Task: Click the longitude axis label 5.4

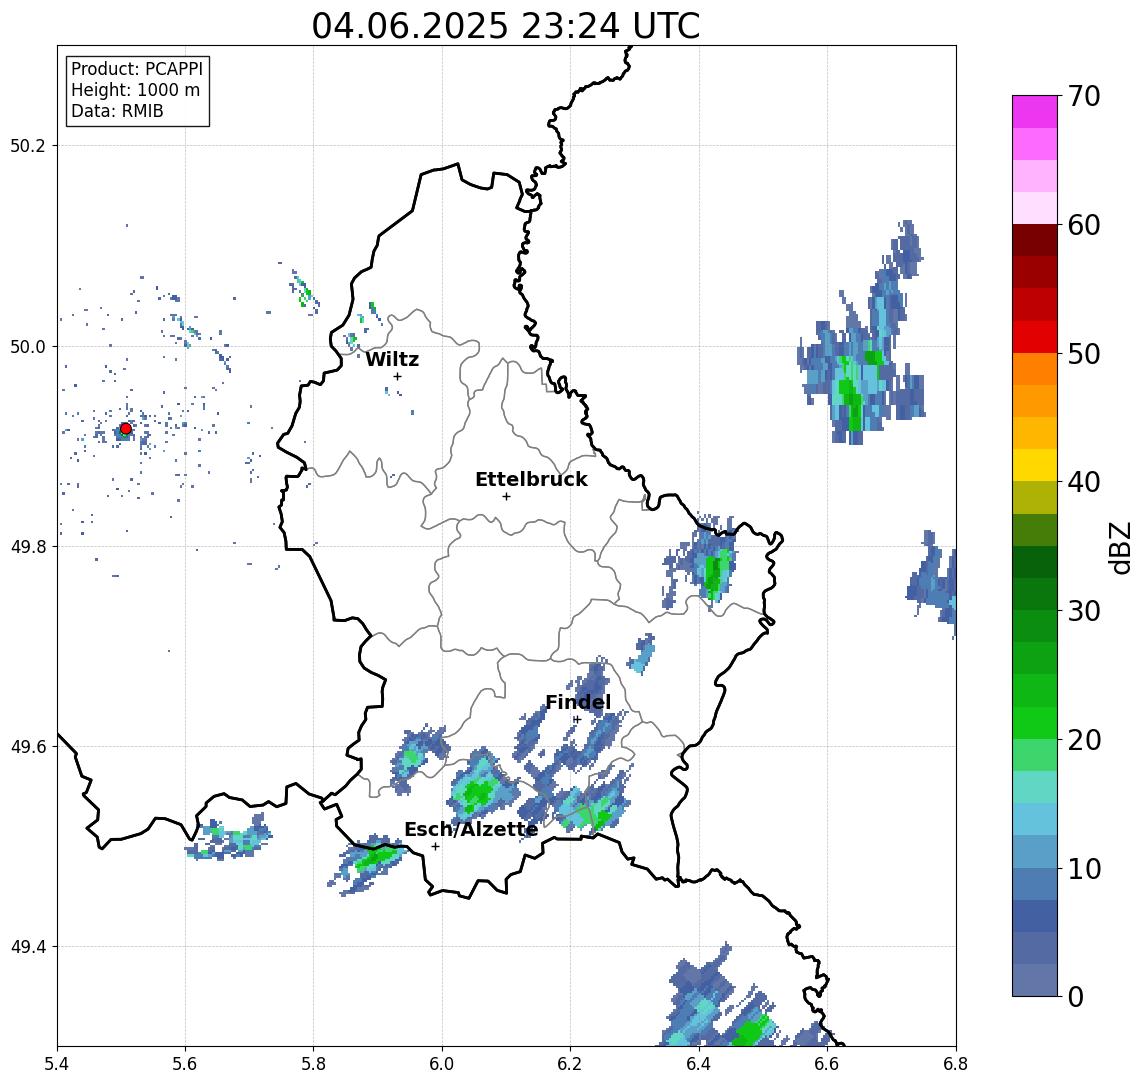Action: (57, 1064)
